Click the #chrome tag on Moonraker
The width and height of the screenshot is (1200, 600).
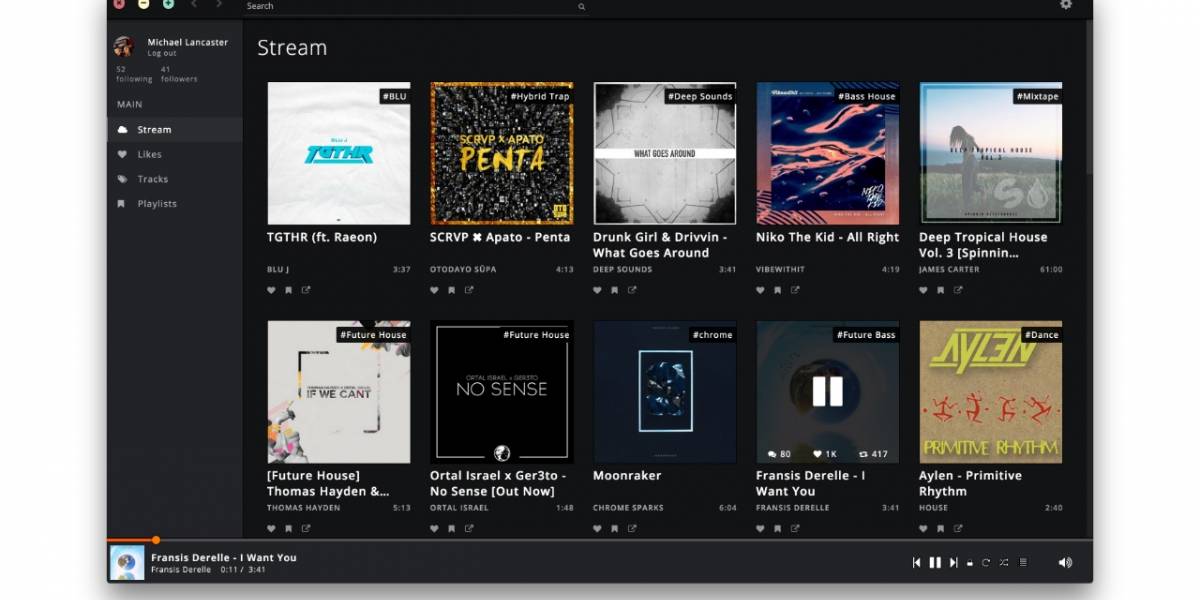(x=712, y=334)
